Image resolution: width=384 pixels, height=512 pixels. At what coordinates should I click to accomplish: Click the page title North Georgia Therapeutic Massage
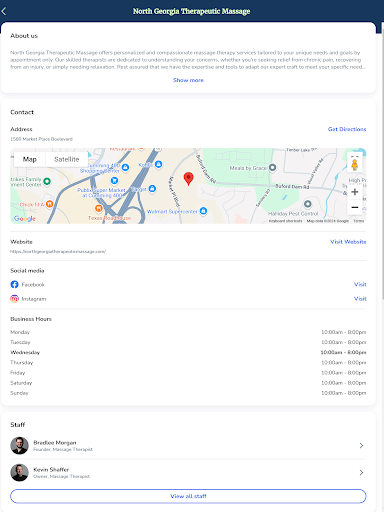click(192, 11)
